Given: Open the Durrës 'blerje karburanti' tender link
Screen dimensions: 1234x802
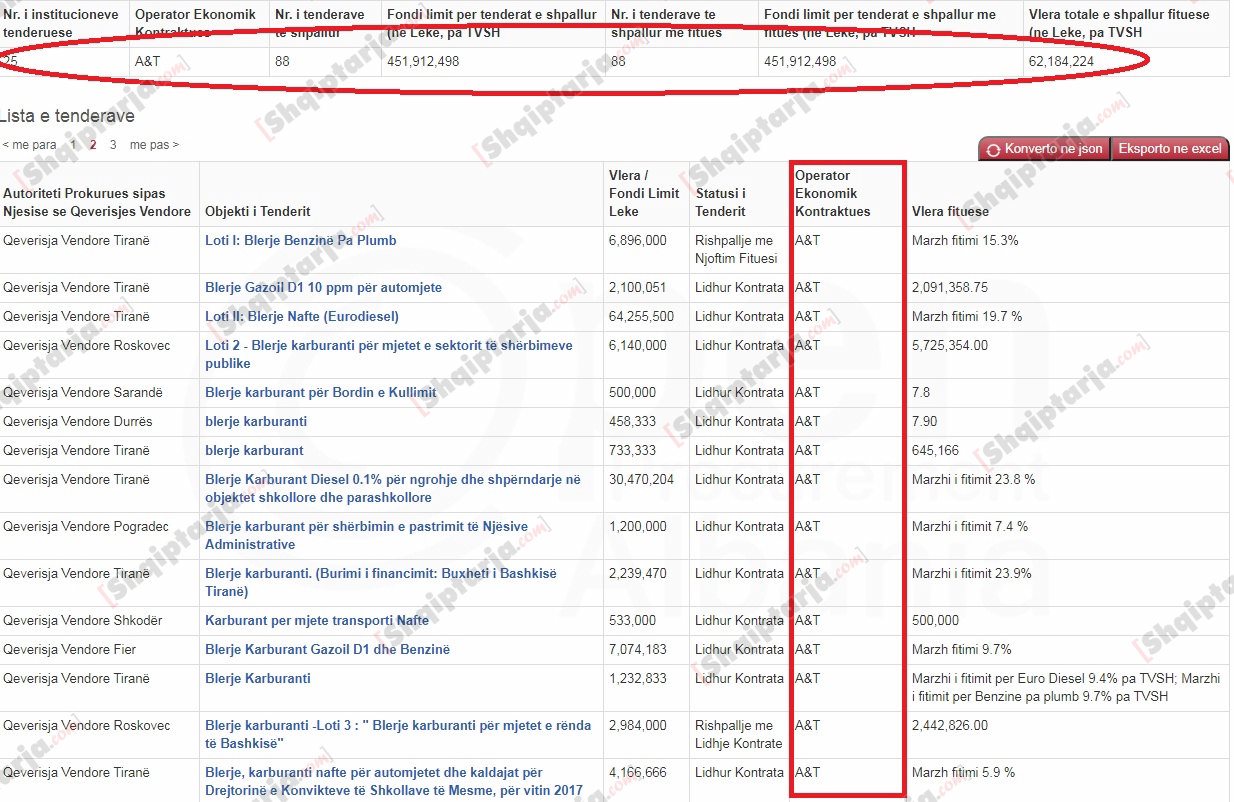Looking at the screenshot, I should pyautogui.click(x=255, y=422).
